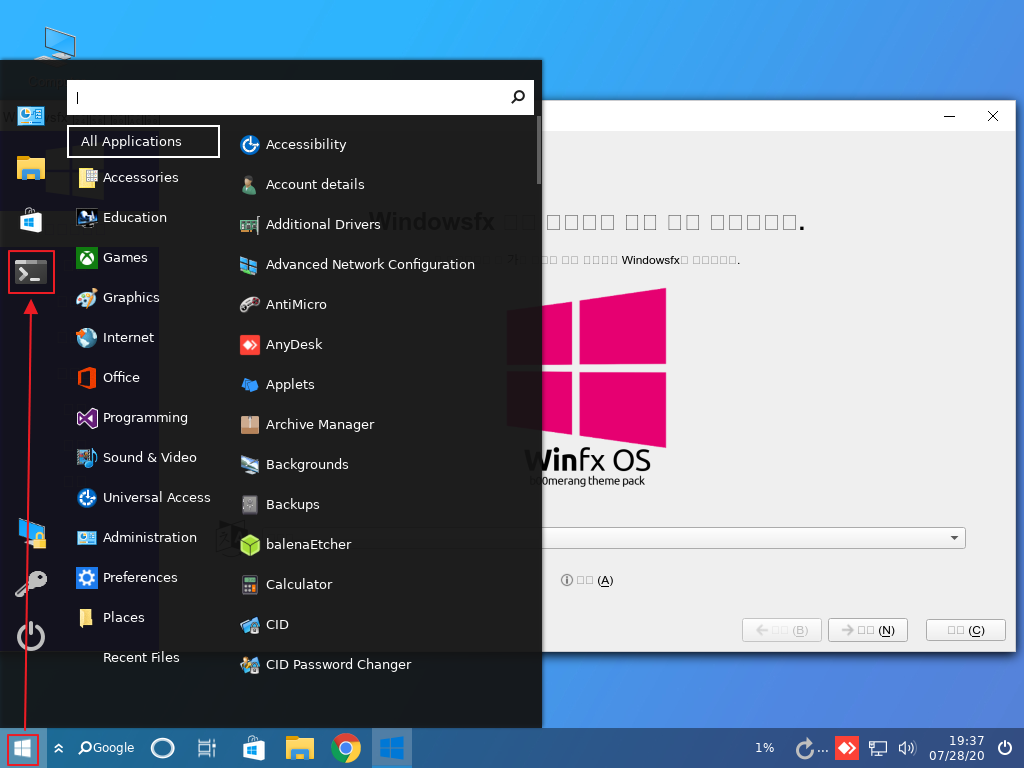
Task: Open the network tray icon
Action: [x=878, y=748]
